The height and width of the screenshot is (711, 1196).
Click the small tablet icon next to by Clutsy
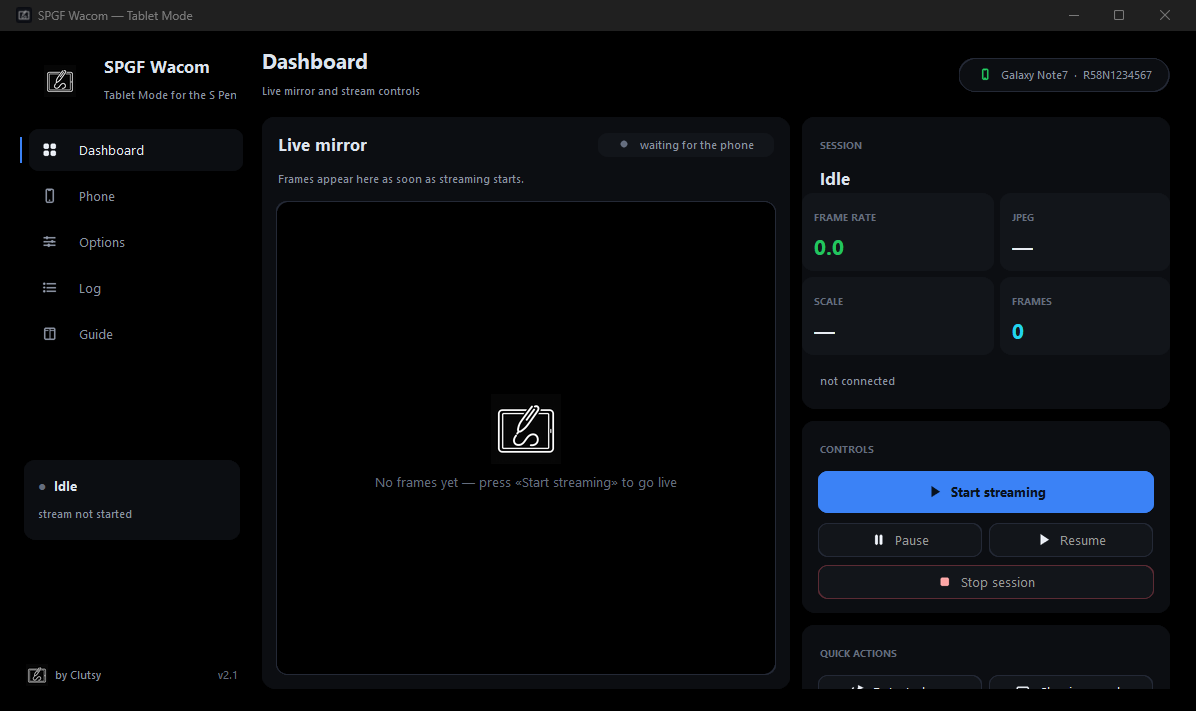coord(37,675)
